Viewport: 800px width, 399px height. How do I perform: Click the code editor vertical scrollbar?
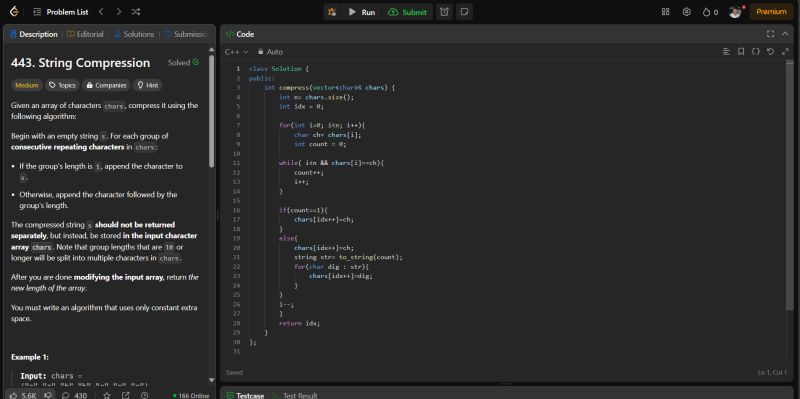click(x=790, y=186)
